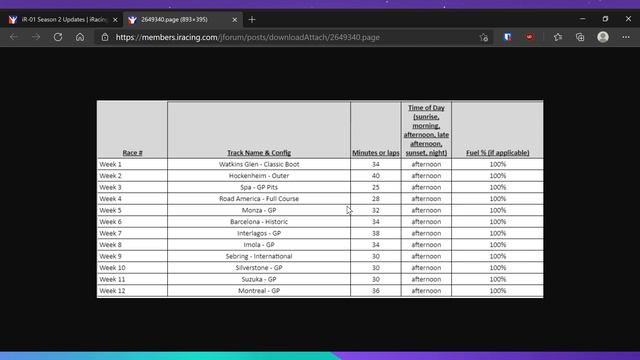Image resolution: width=640 pixels, height=360 pixels.
Task: Click the '25' minutes cell for Spa
Action: click(376, 187)
